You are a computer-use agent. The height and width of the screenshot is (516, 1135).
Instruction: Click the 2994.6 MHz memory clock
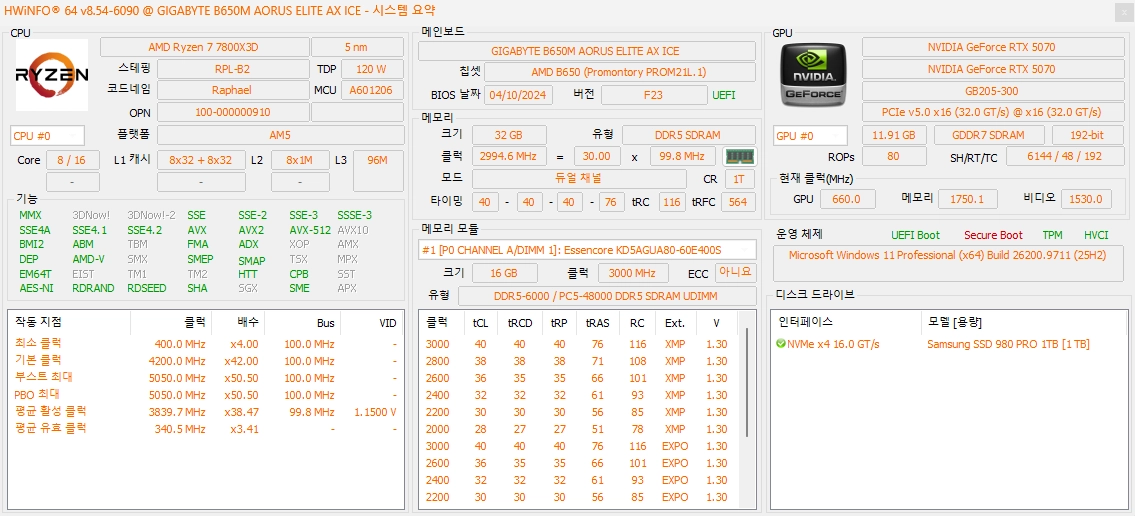(x=510, y=156)
